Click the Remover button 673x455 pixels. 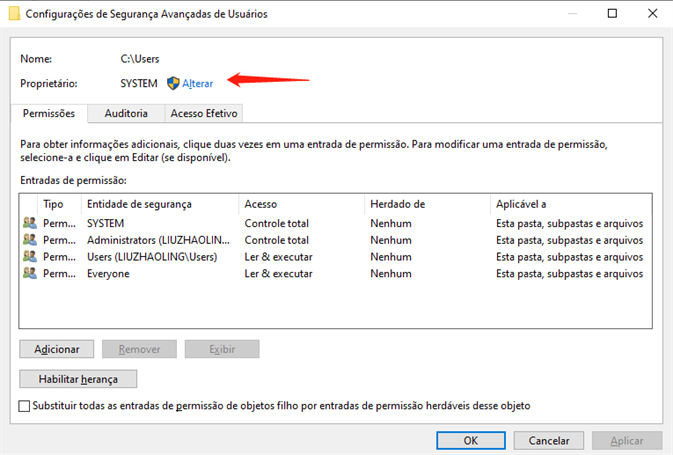pyautogui.click(x=139, y=349)
